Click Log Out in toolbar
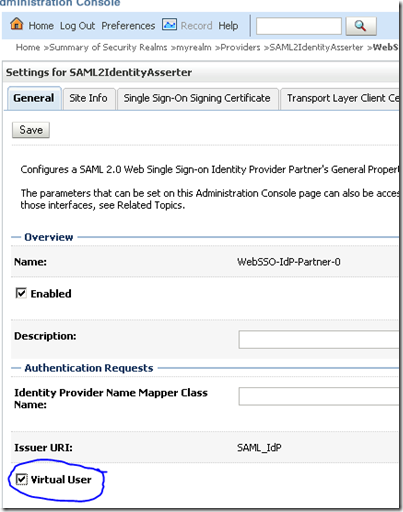Image resolution: width=403 pixels, height=512 pixels. pos(77,26)
